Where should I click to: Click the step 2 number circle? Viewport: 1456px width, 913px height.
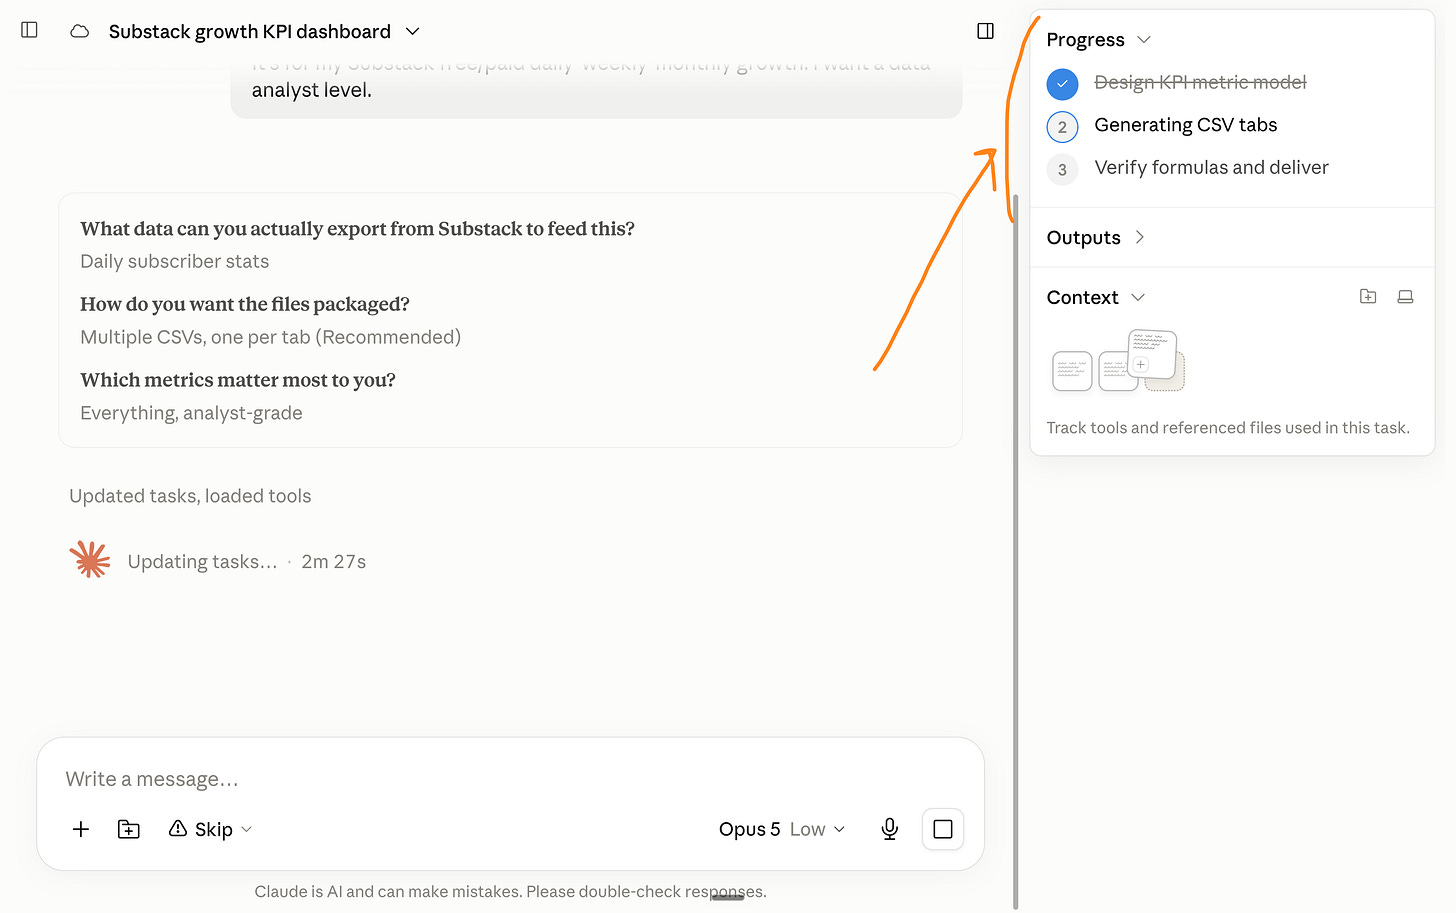(x=1062, y=127)
